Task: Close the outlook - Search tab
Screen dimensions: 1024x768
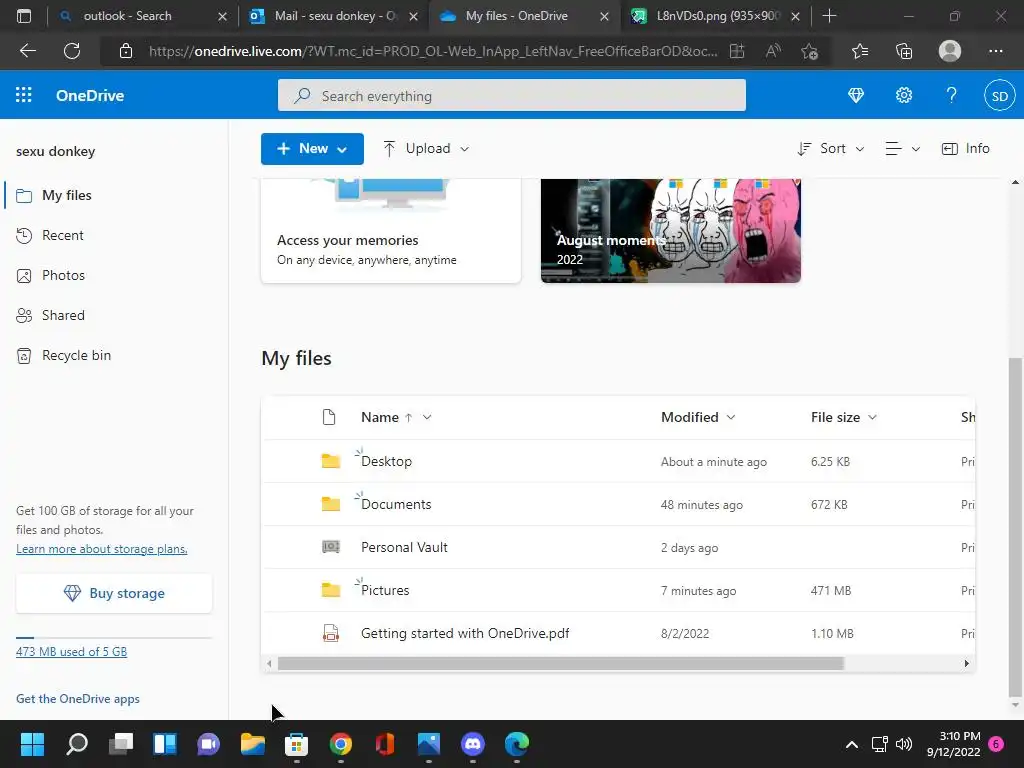Action: 222,16
